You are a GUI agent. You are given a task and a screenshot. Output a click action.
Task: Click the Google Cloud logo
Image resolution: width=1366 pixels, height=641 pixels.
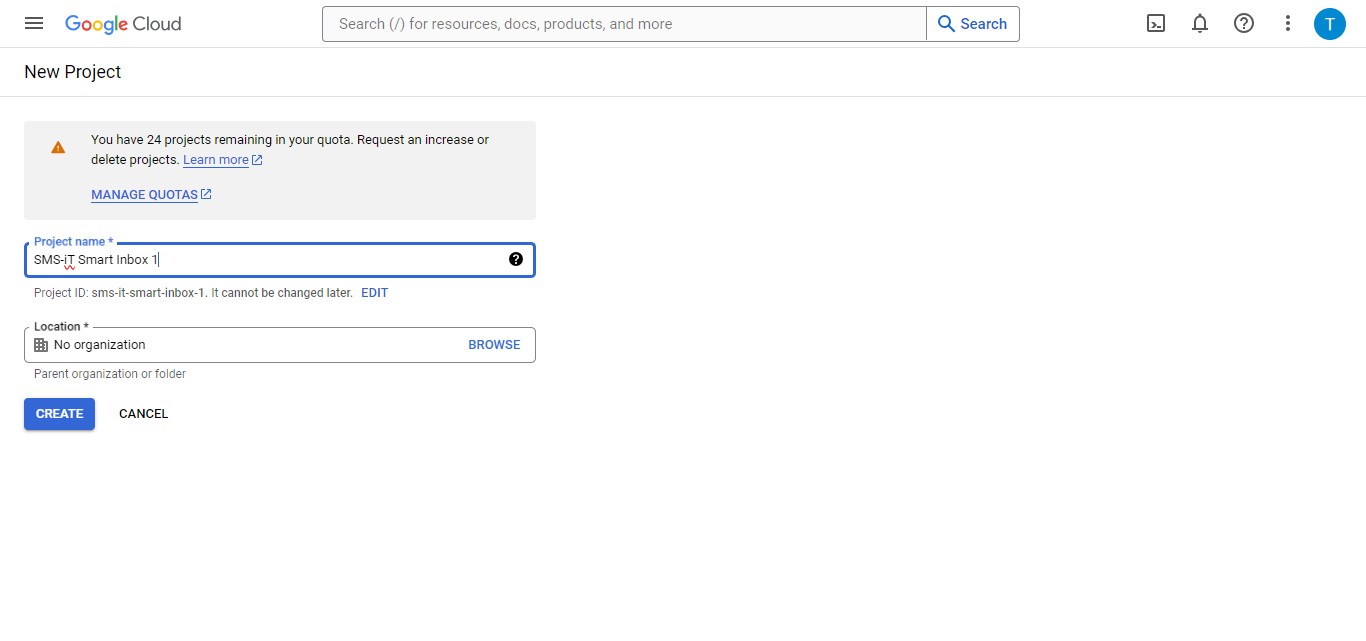(x=122, y=23)
